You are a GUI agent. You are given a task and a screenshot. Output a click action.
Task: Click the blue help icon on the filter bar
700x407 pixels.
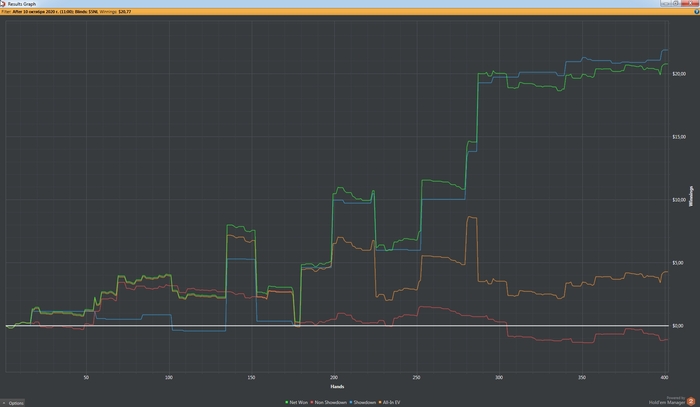[x=696, y=12]
